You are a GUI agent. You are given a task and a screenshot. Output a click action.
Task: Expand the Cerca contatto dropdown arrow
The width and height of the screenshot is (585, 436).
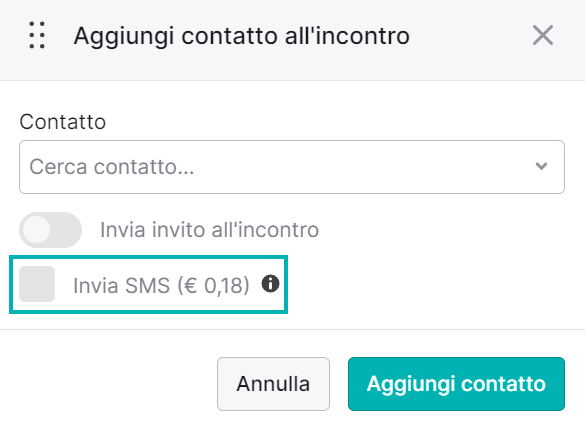click(x=541, y=166)
